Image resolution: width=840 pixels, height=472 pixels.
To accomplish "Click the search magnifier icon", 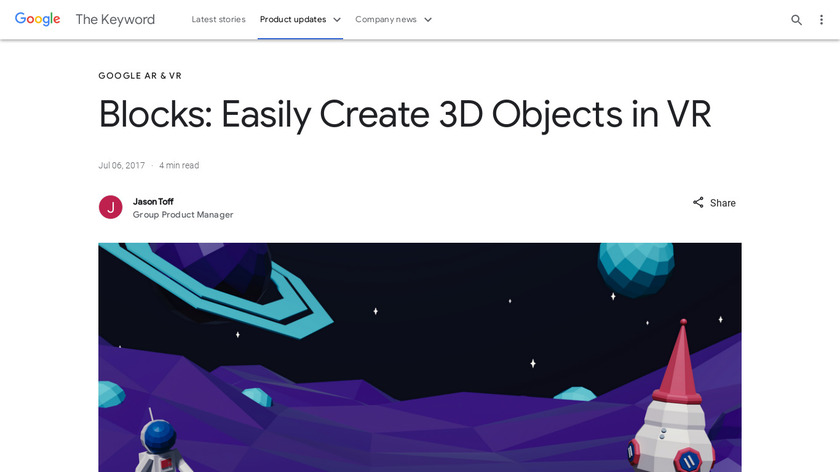I will coord(797,20).
